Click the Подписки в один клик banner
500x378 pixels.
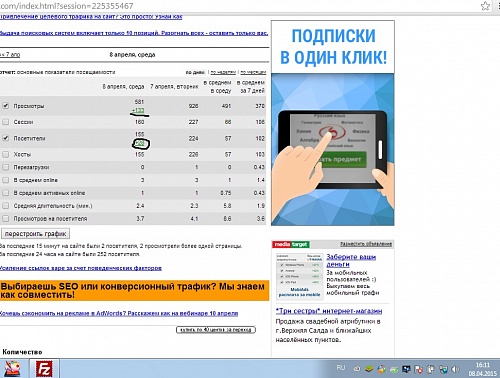coord(333,123)
